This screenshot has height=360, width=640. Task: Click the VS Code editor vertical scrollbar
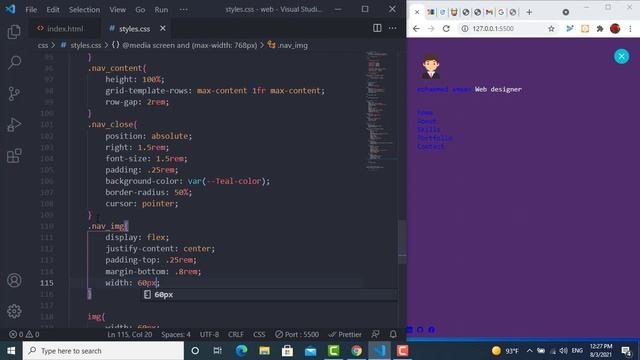402,241
